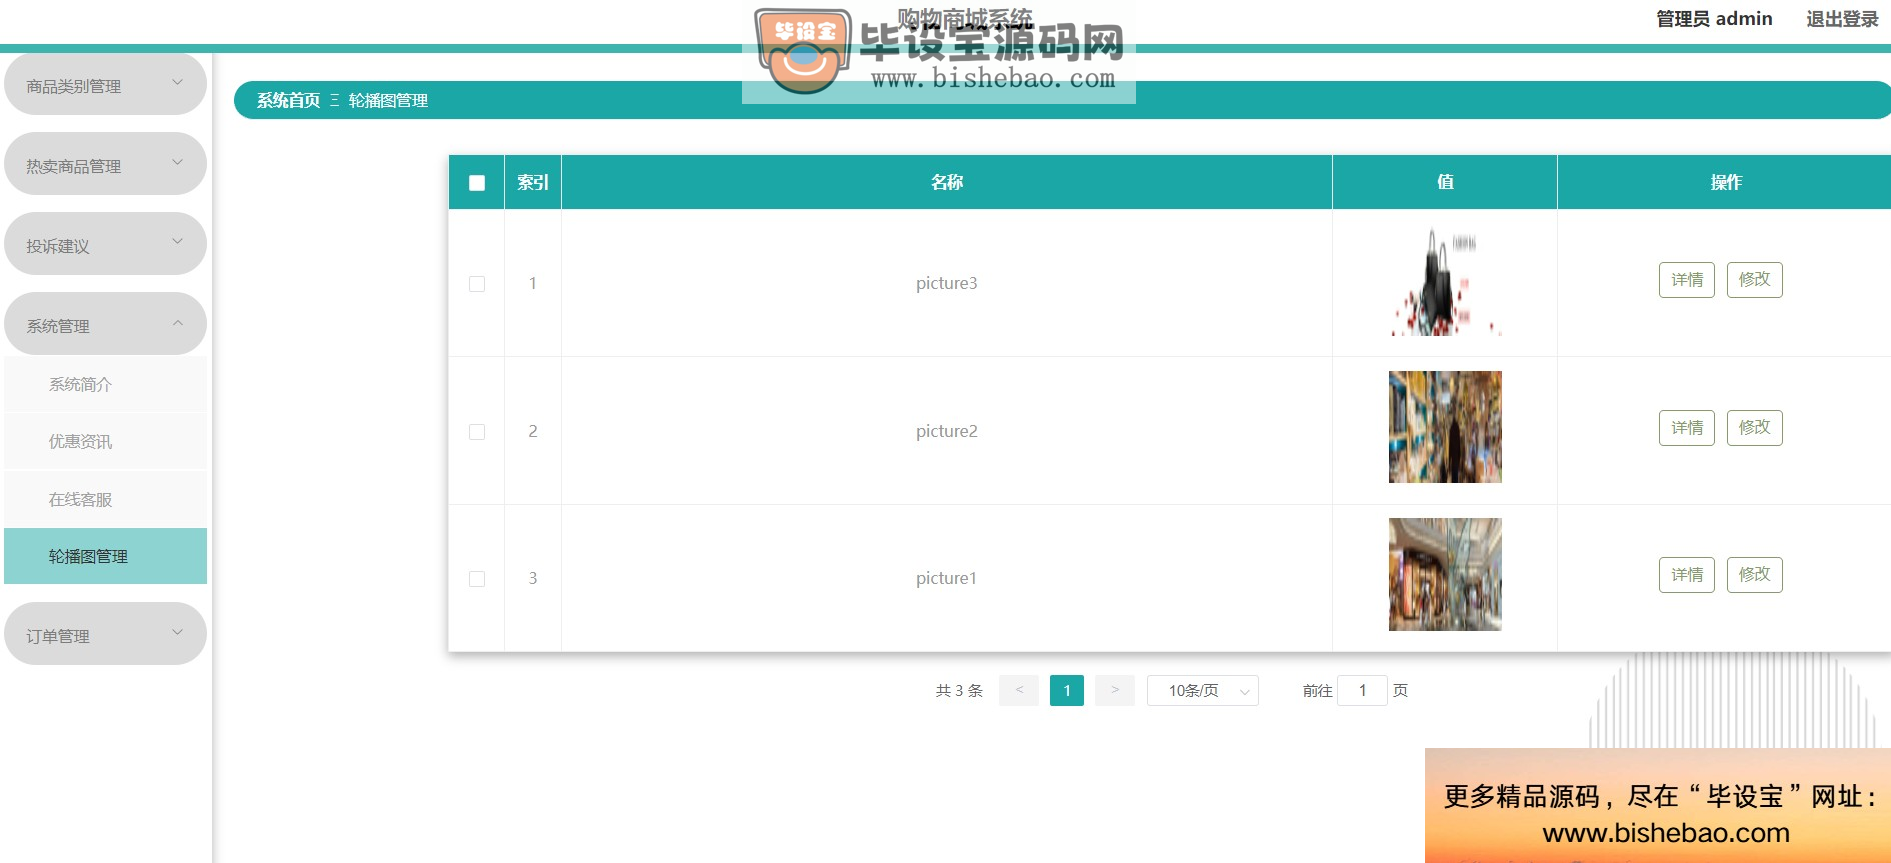Viewport: 1891px width, 863px height.
Task: Click 详情 button for picture3
Action: pyautogui.click(x=1687, y=280)
